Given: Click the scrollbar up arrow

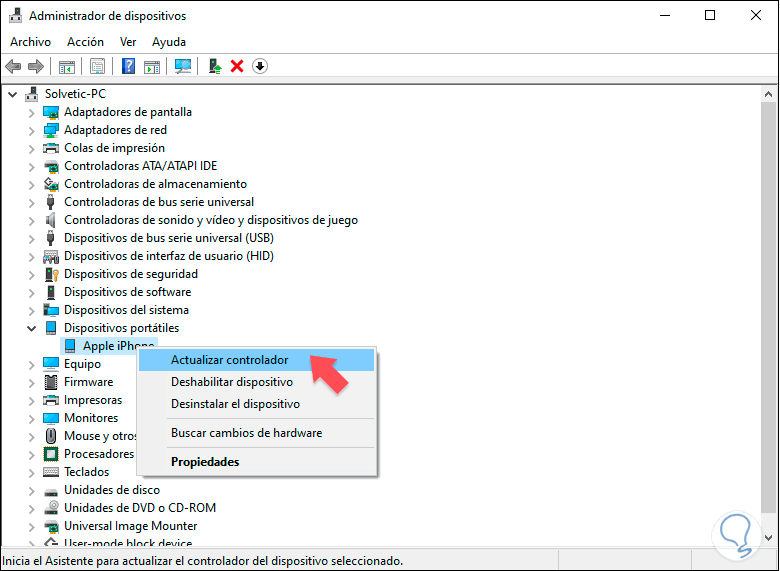Looking at the screenshot, I should point(769,94).
